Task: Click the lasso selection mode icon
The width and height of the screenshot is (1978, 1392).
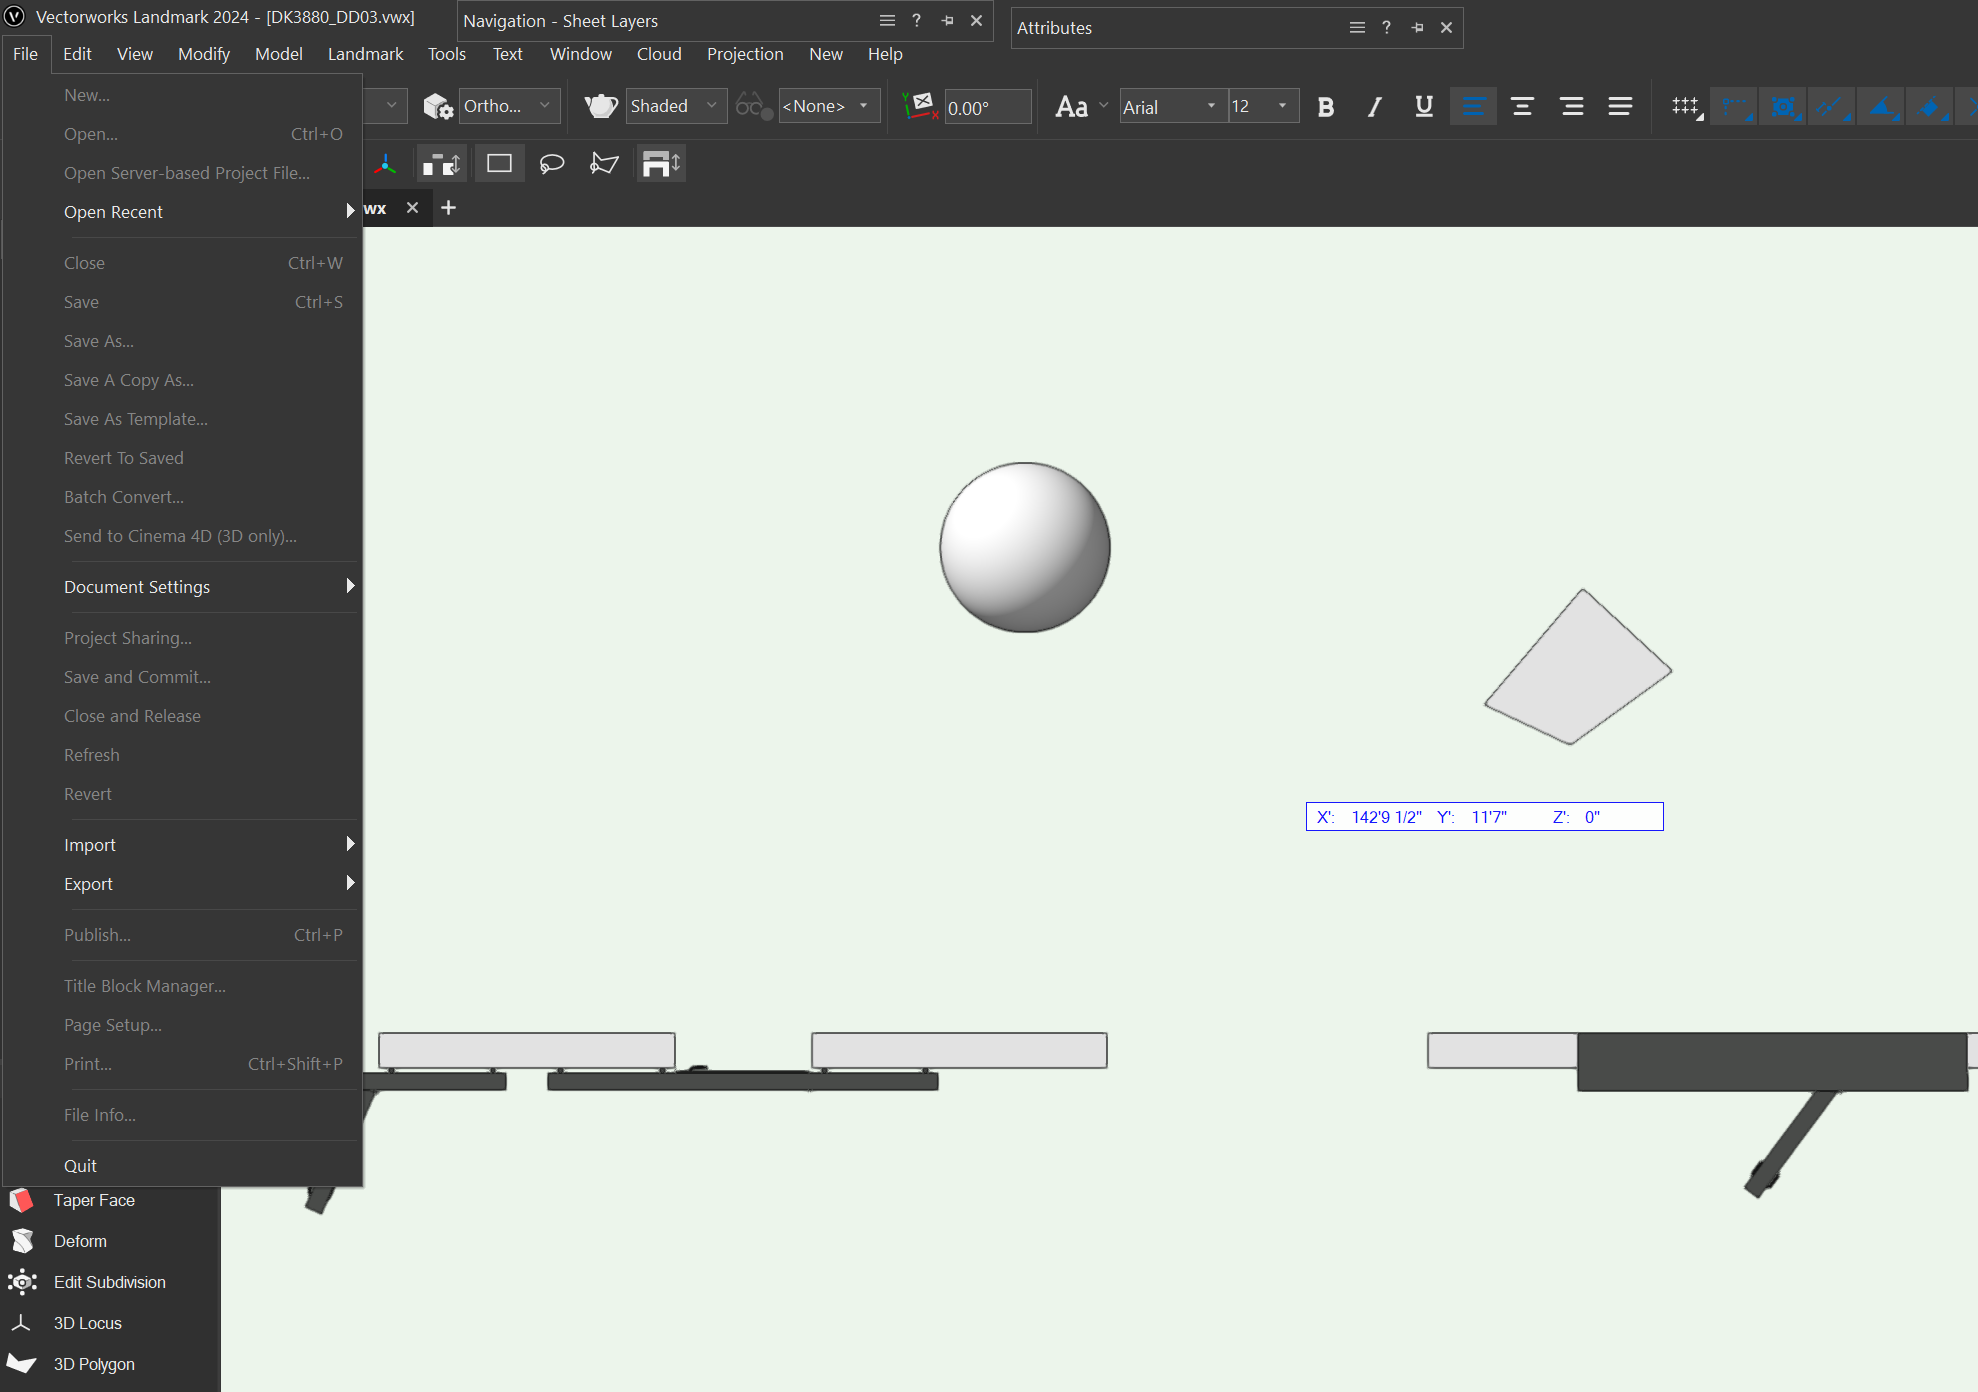Action: 551,164
